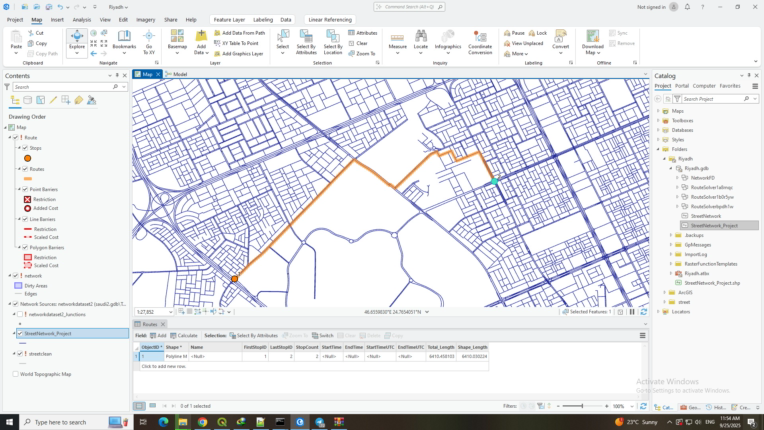
Task: Open the map scale dropdown
Action: tap(170, 312)
